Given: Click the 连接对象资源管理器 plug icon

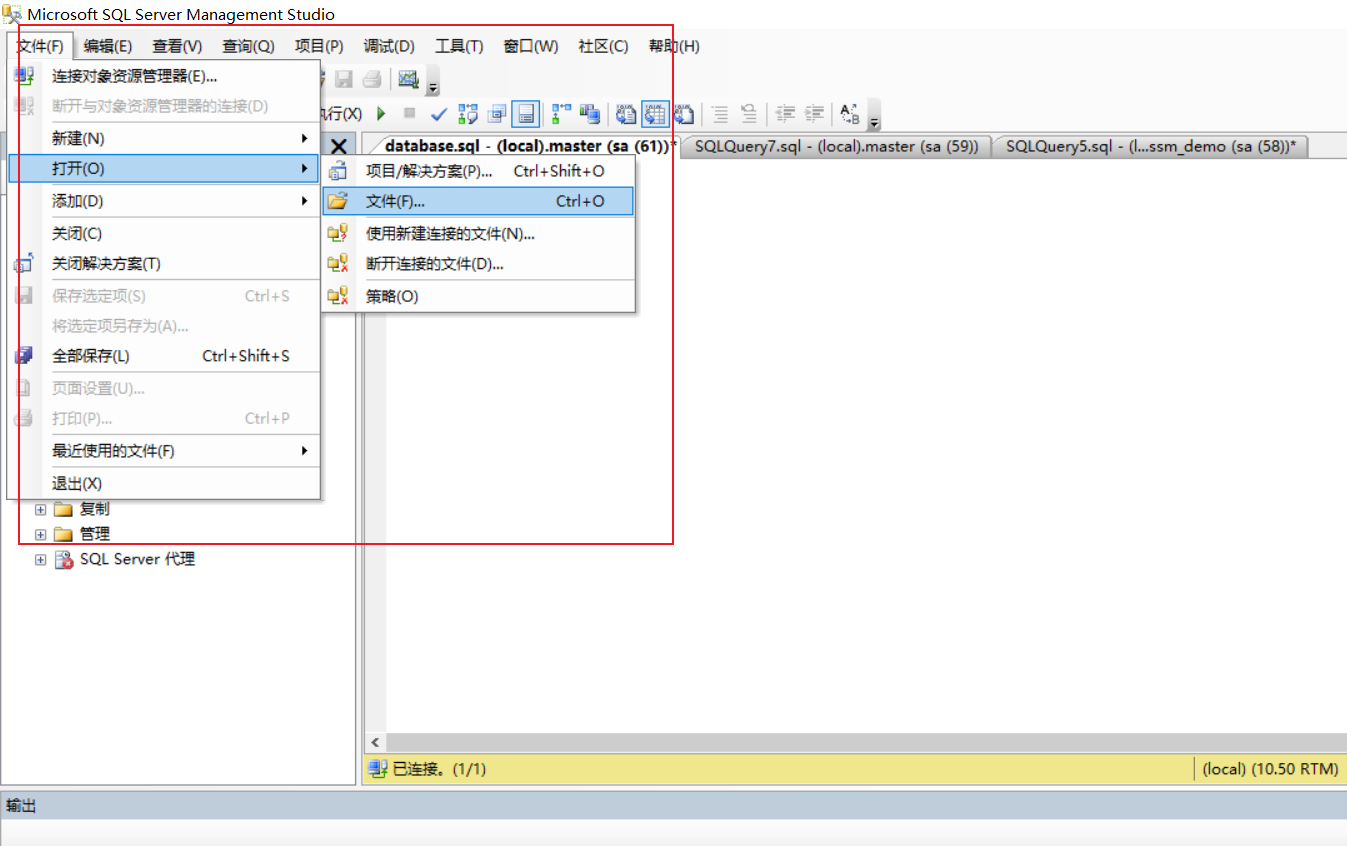Looking at the screenshot, I should point(24,76).
